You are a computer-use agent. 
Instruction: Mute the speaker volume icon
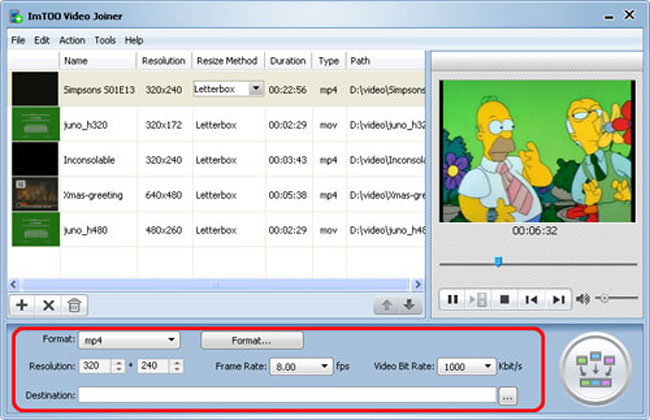click(583, 299)
